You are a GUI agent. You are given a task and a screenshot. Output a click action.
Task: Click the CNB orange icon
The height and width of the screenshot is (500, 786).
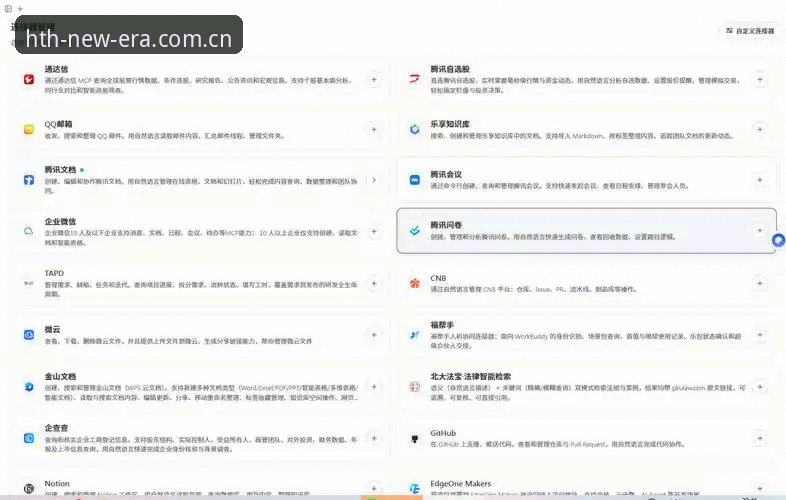[x=415, y=283]
